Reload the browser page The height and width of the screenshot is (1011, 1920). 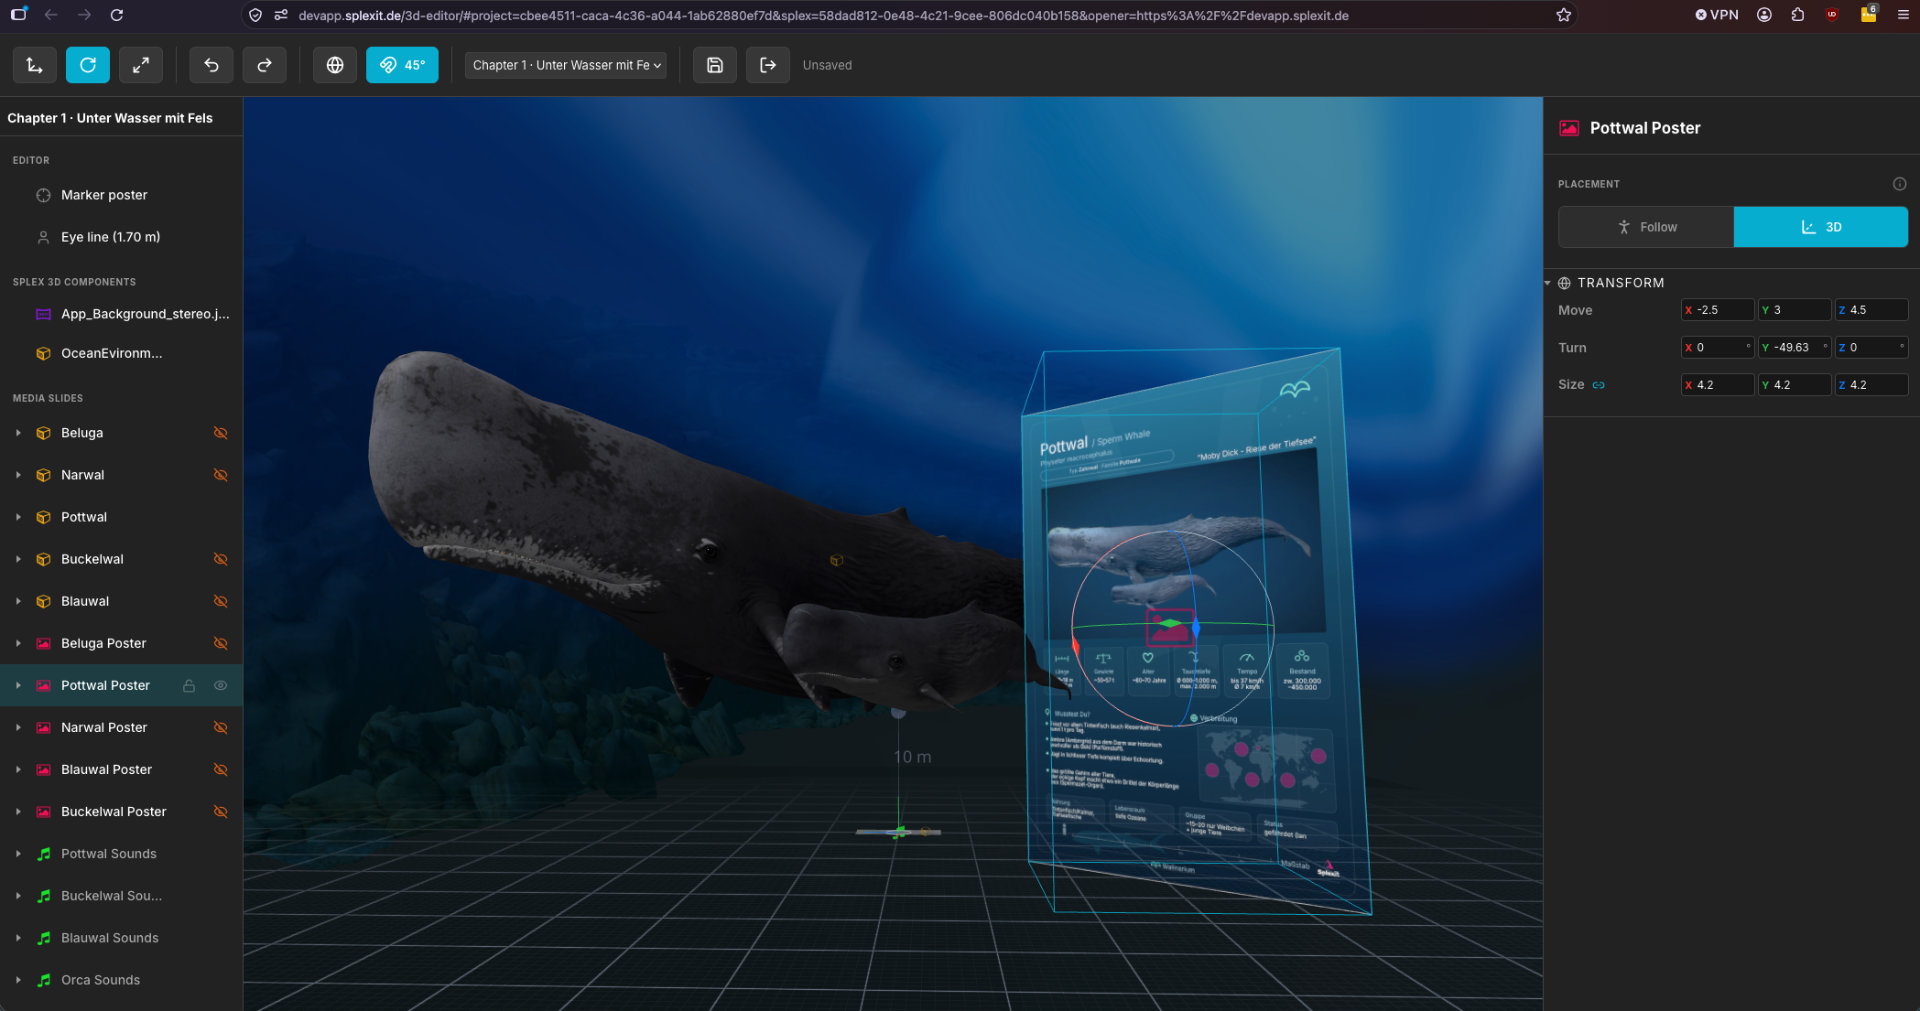point(117,15)
